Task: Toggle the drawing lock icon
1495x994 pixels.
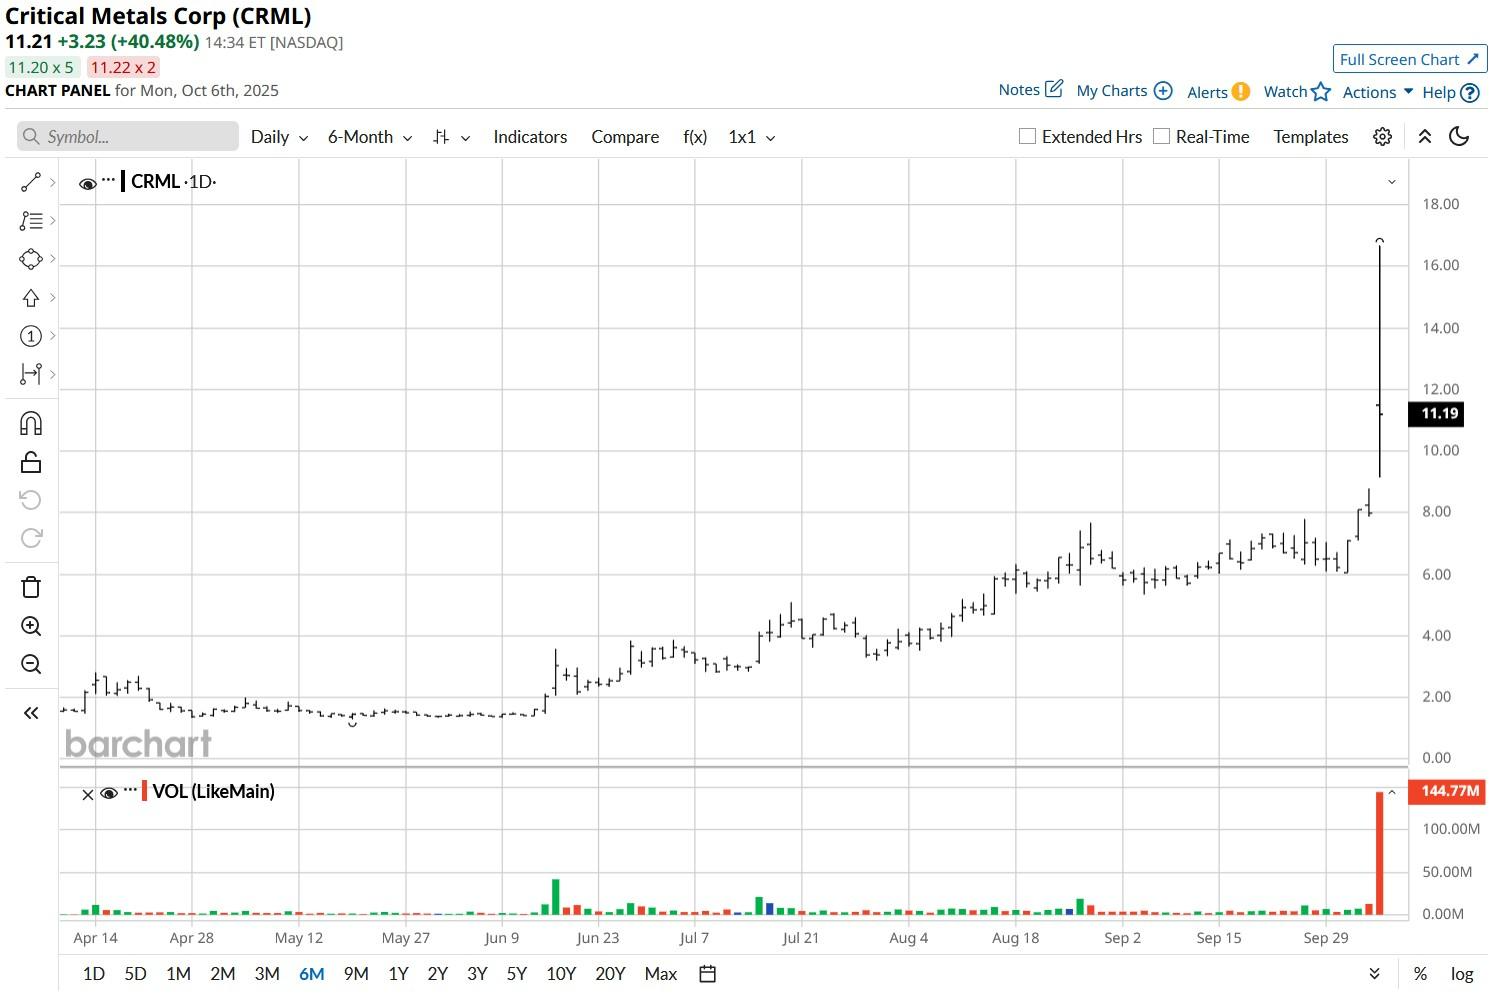Action: point(31,462)
